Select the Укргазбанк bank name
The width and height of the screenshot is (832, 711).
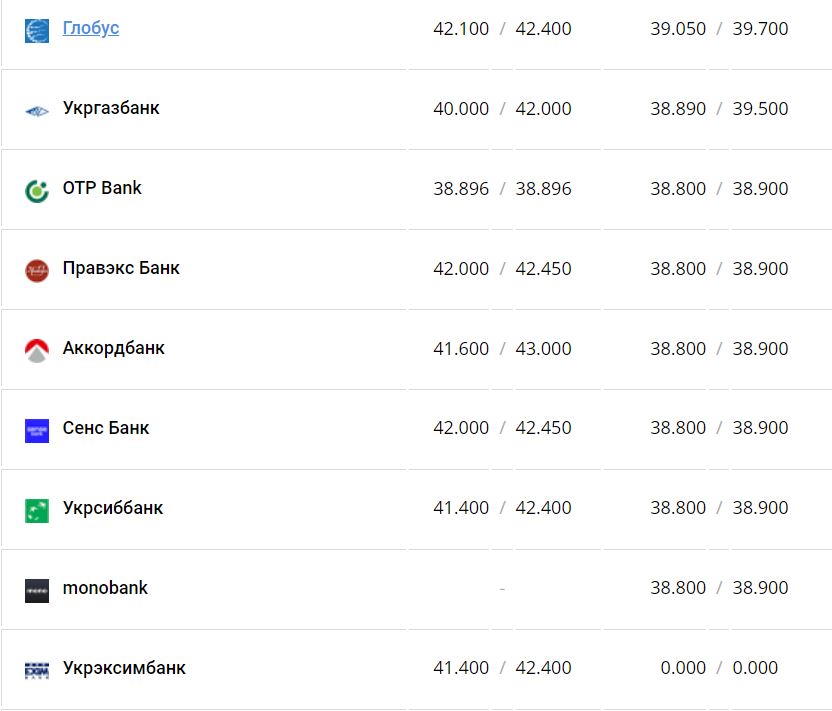111,108
